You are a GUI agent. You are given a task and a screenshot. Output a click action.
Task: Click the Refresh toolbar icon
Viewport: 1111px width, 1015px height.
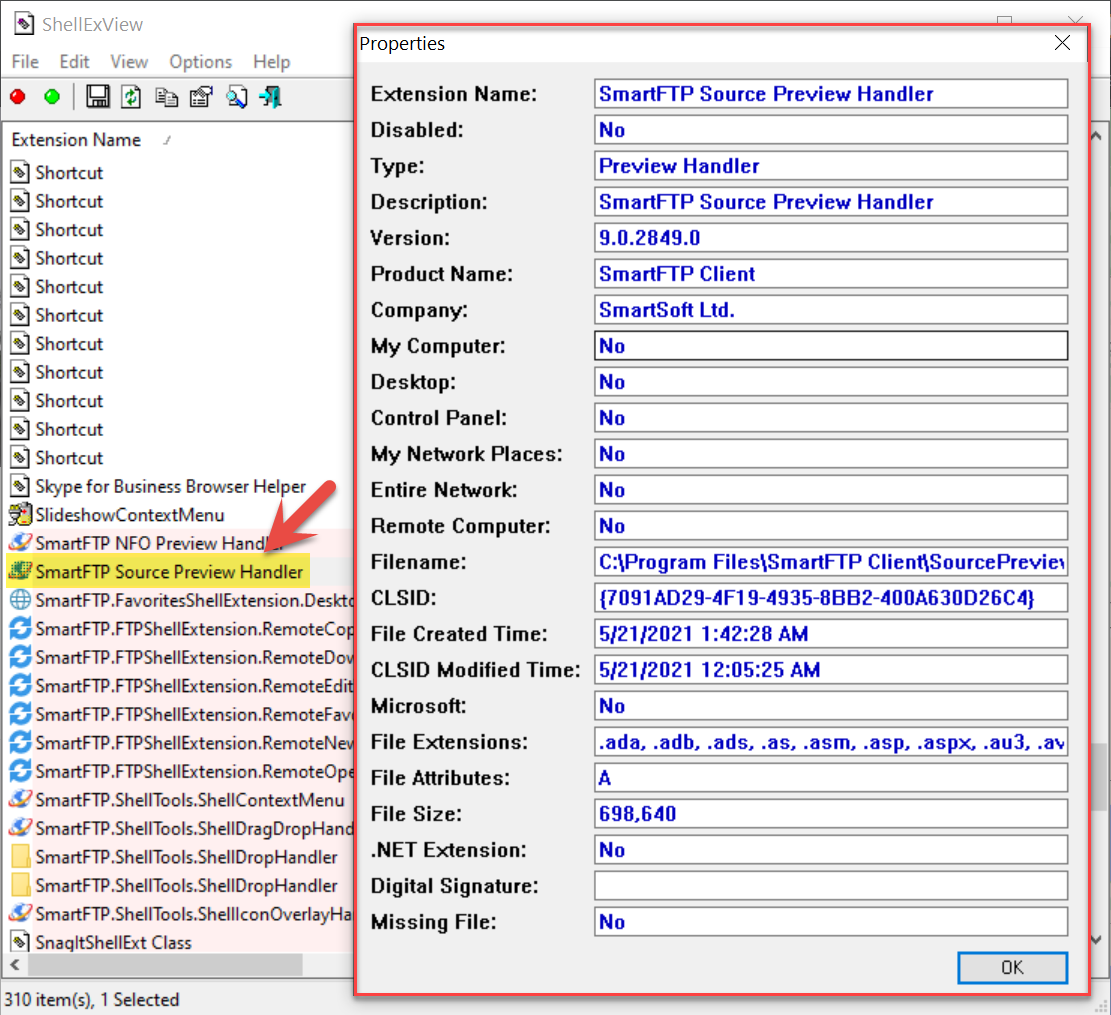(131, 97)
